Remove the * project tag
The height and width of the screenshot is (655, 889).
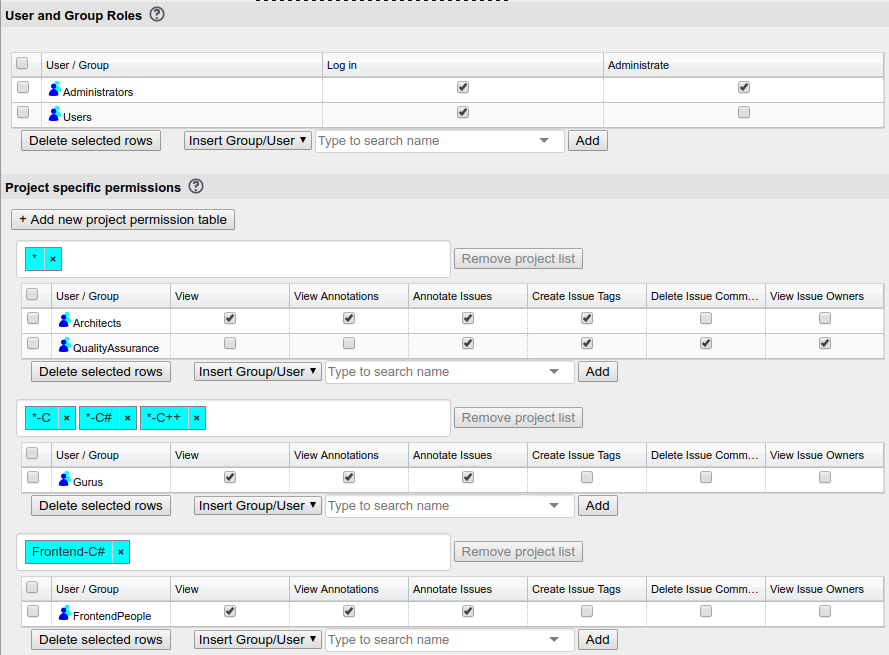[x=53, y=259]
